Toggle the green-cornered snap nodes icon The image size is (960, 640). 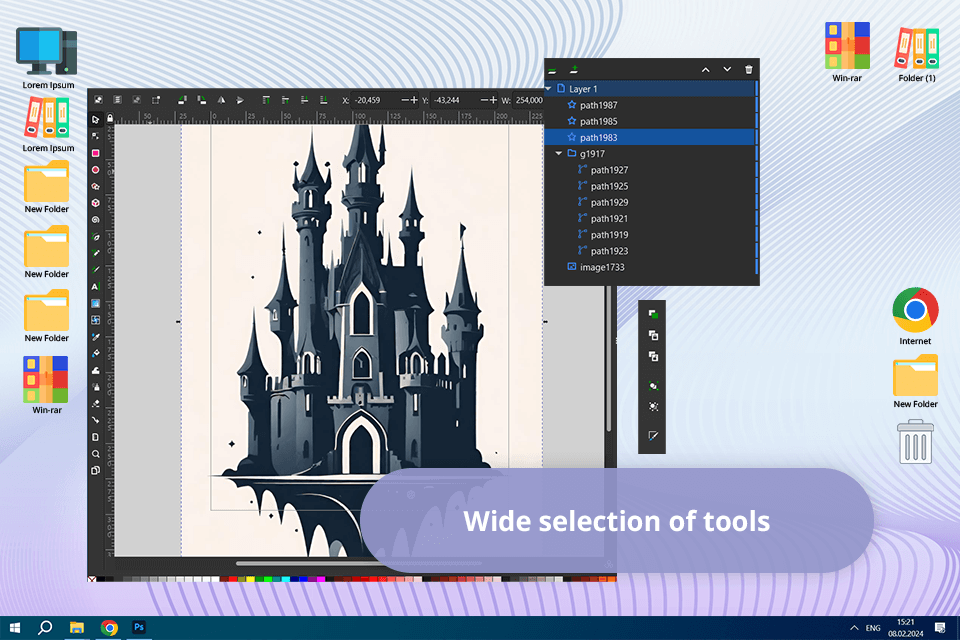click(x=653, y=386)
